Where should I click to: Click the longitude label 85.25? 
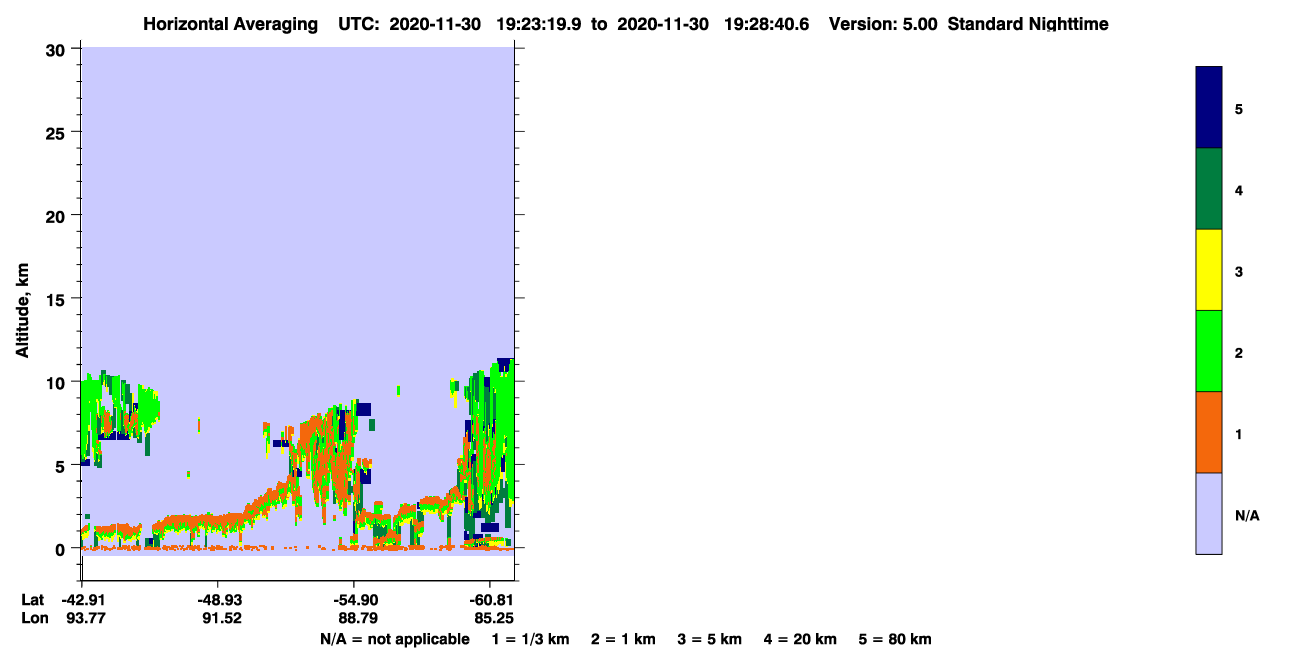pos(493,618)
